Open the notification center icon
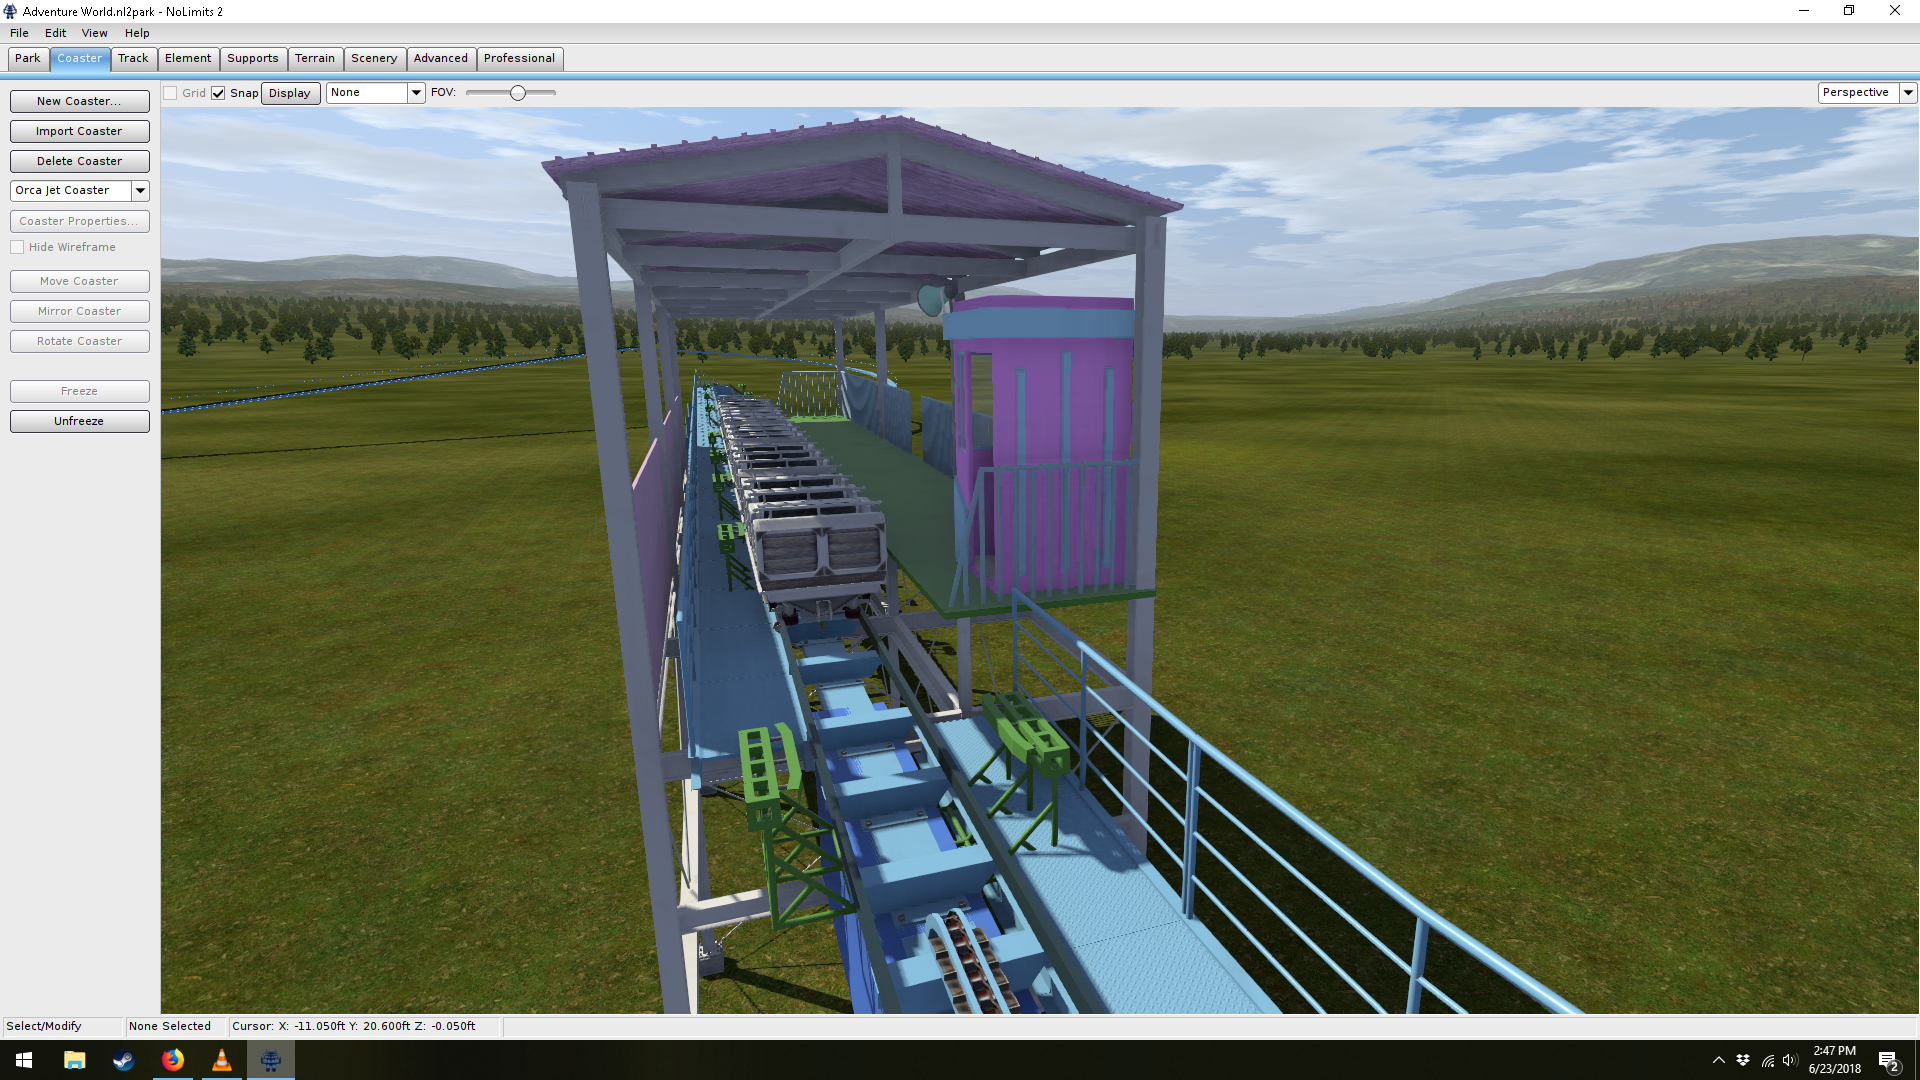The width and height of the screenshot is (1920, 1080). click(x=1888, y=1061)
